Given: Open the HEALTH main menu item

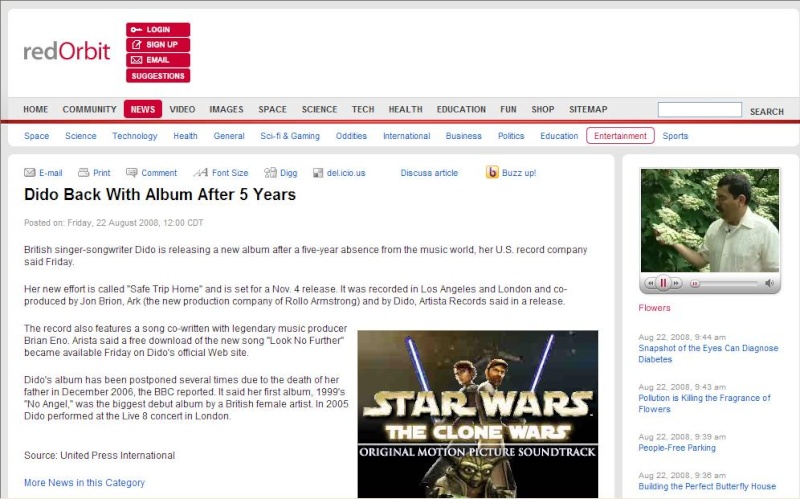Looking at the screenshot, I should point(406,109).
